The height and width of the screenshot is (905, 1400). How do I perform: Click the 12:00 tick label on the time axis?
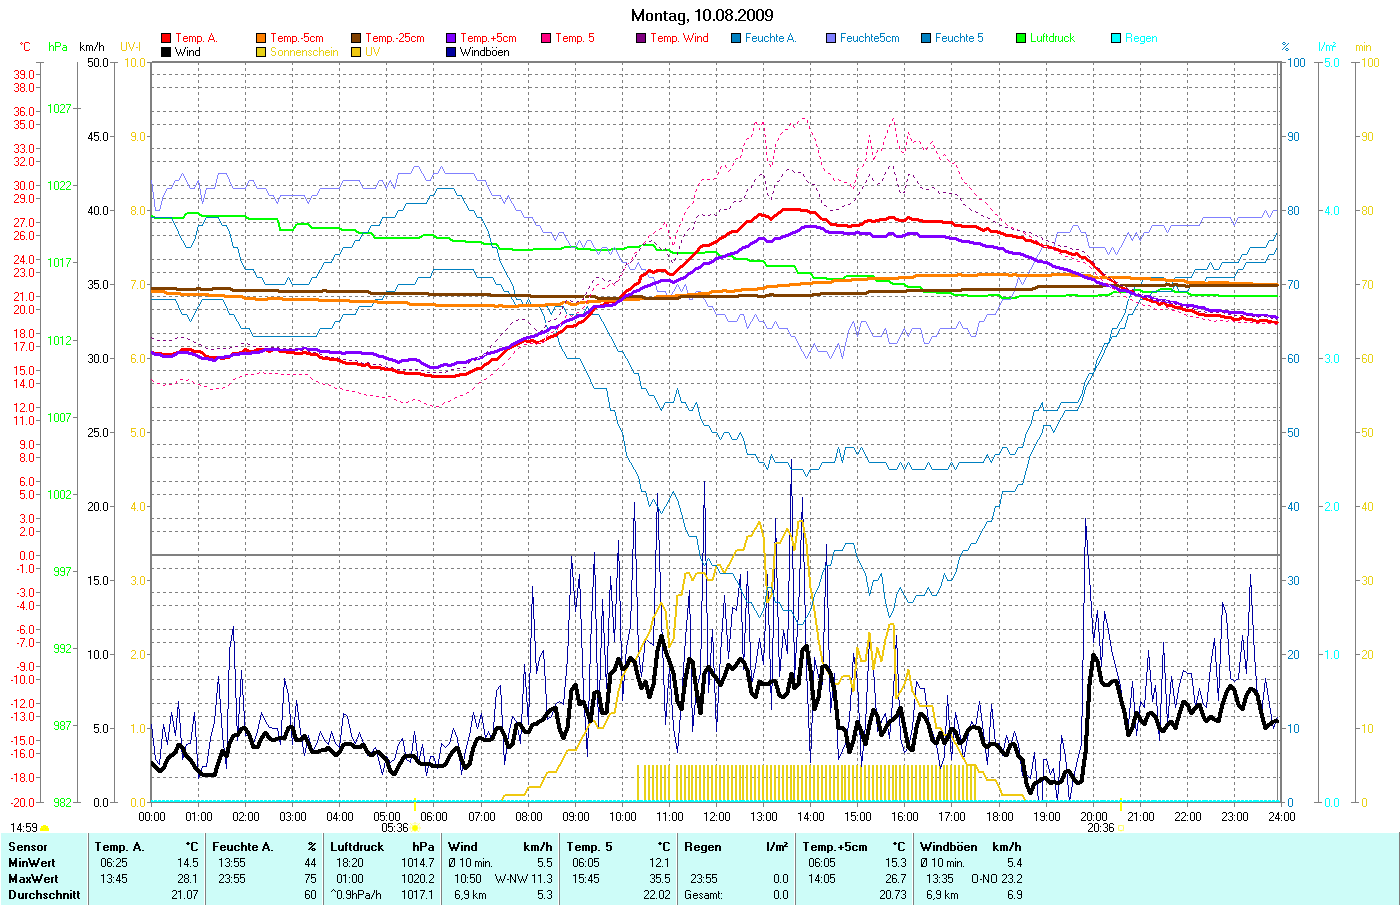[x=717, y=817]
